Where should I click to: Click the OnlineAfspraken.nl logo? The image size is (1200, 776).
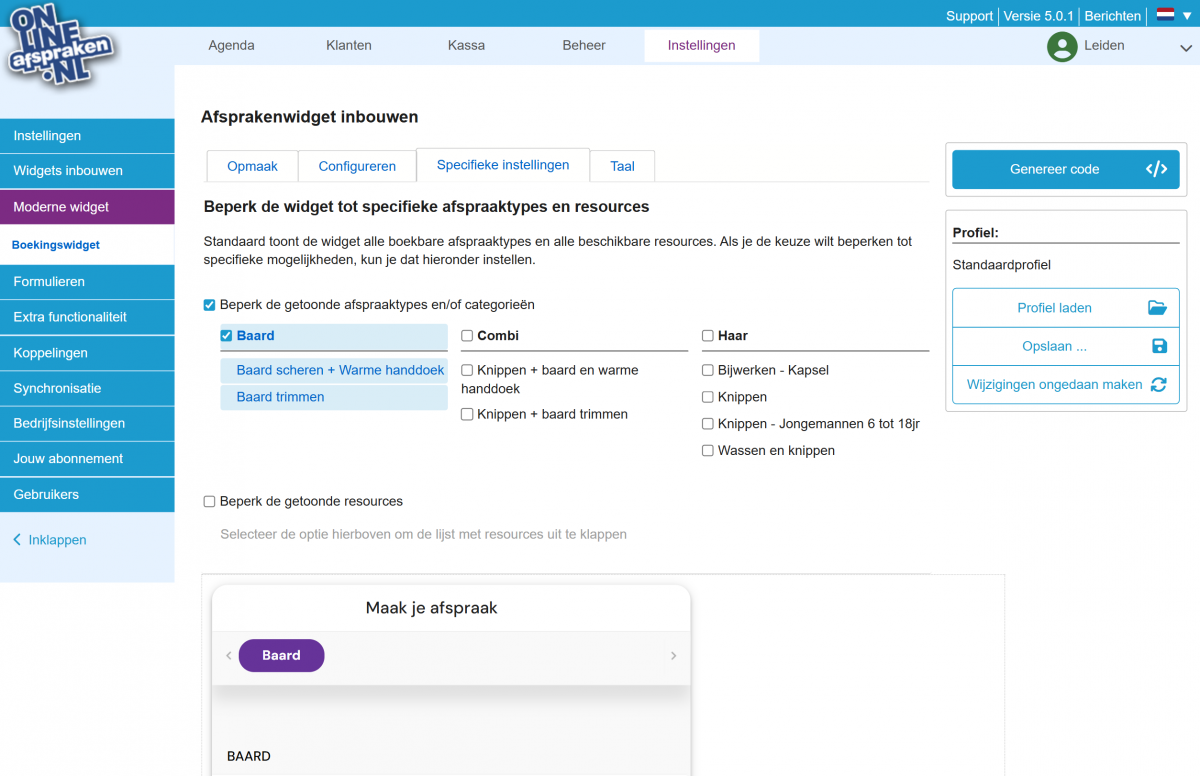(62, 47)
